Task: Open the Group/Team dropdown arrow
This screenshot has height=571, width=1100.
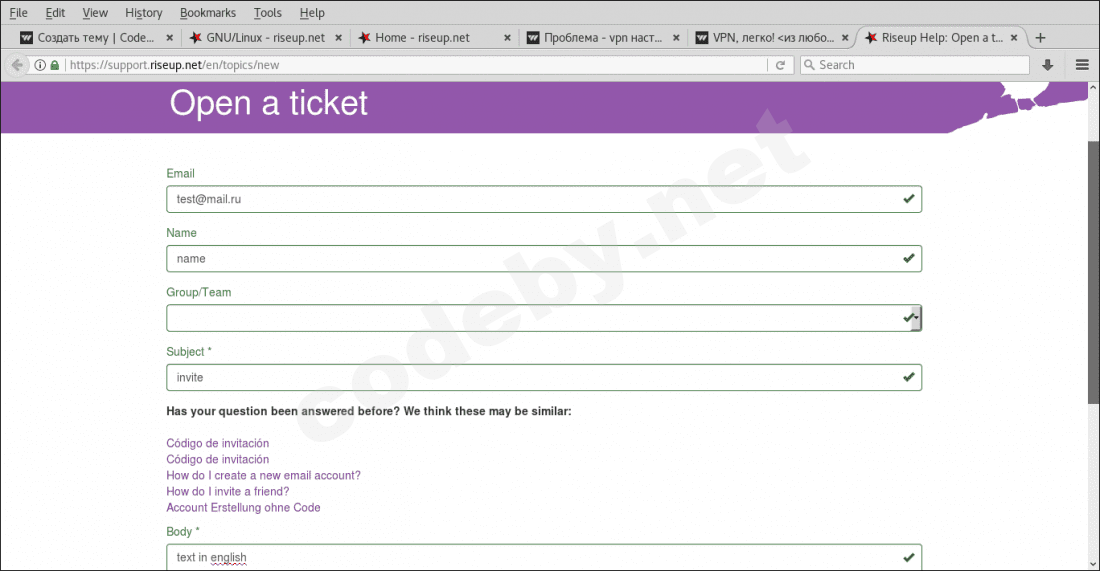Action: coord(916,318)
